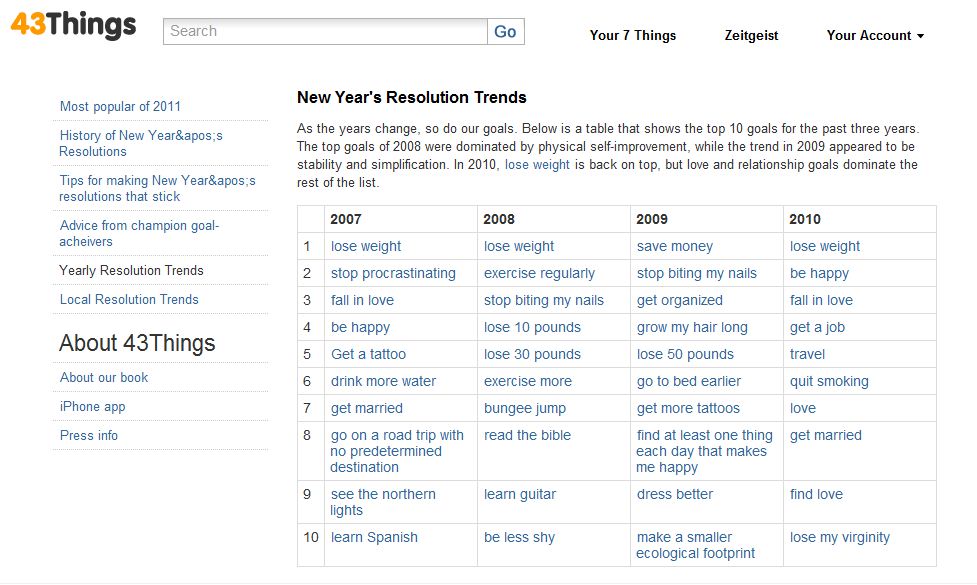Open quit smoking goal under 2010

tap(829, 381)
